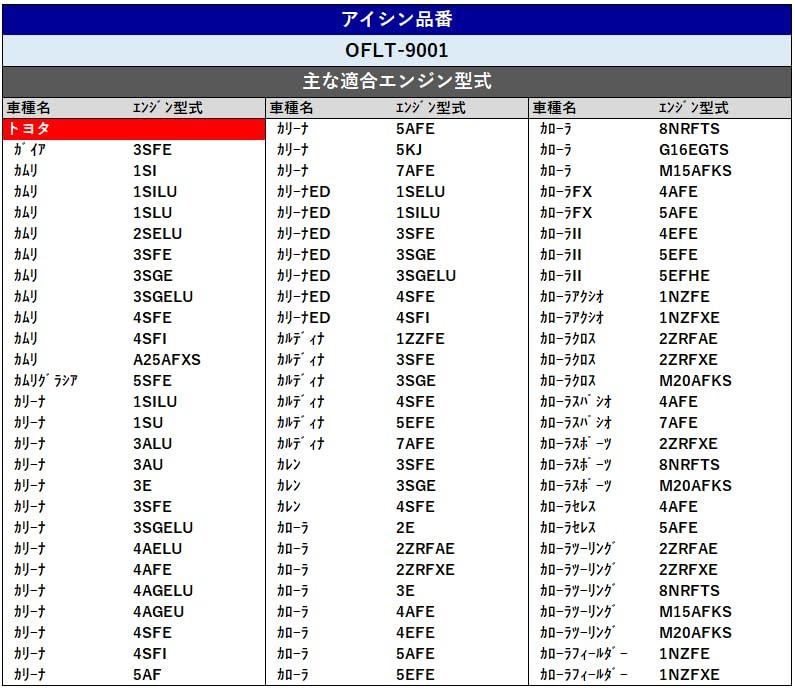Select the 3SGELU cell for カリーナED

click(x=425, y=276)
